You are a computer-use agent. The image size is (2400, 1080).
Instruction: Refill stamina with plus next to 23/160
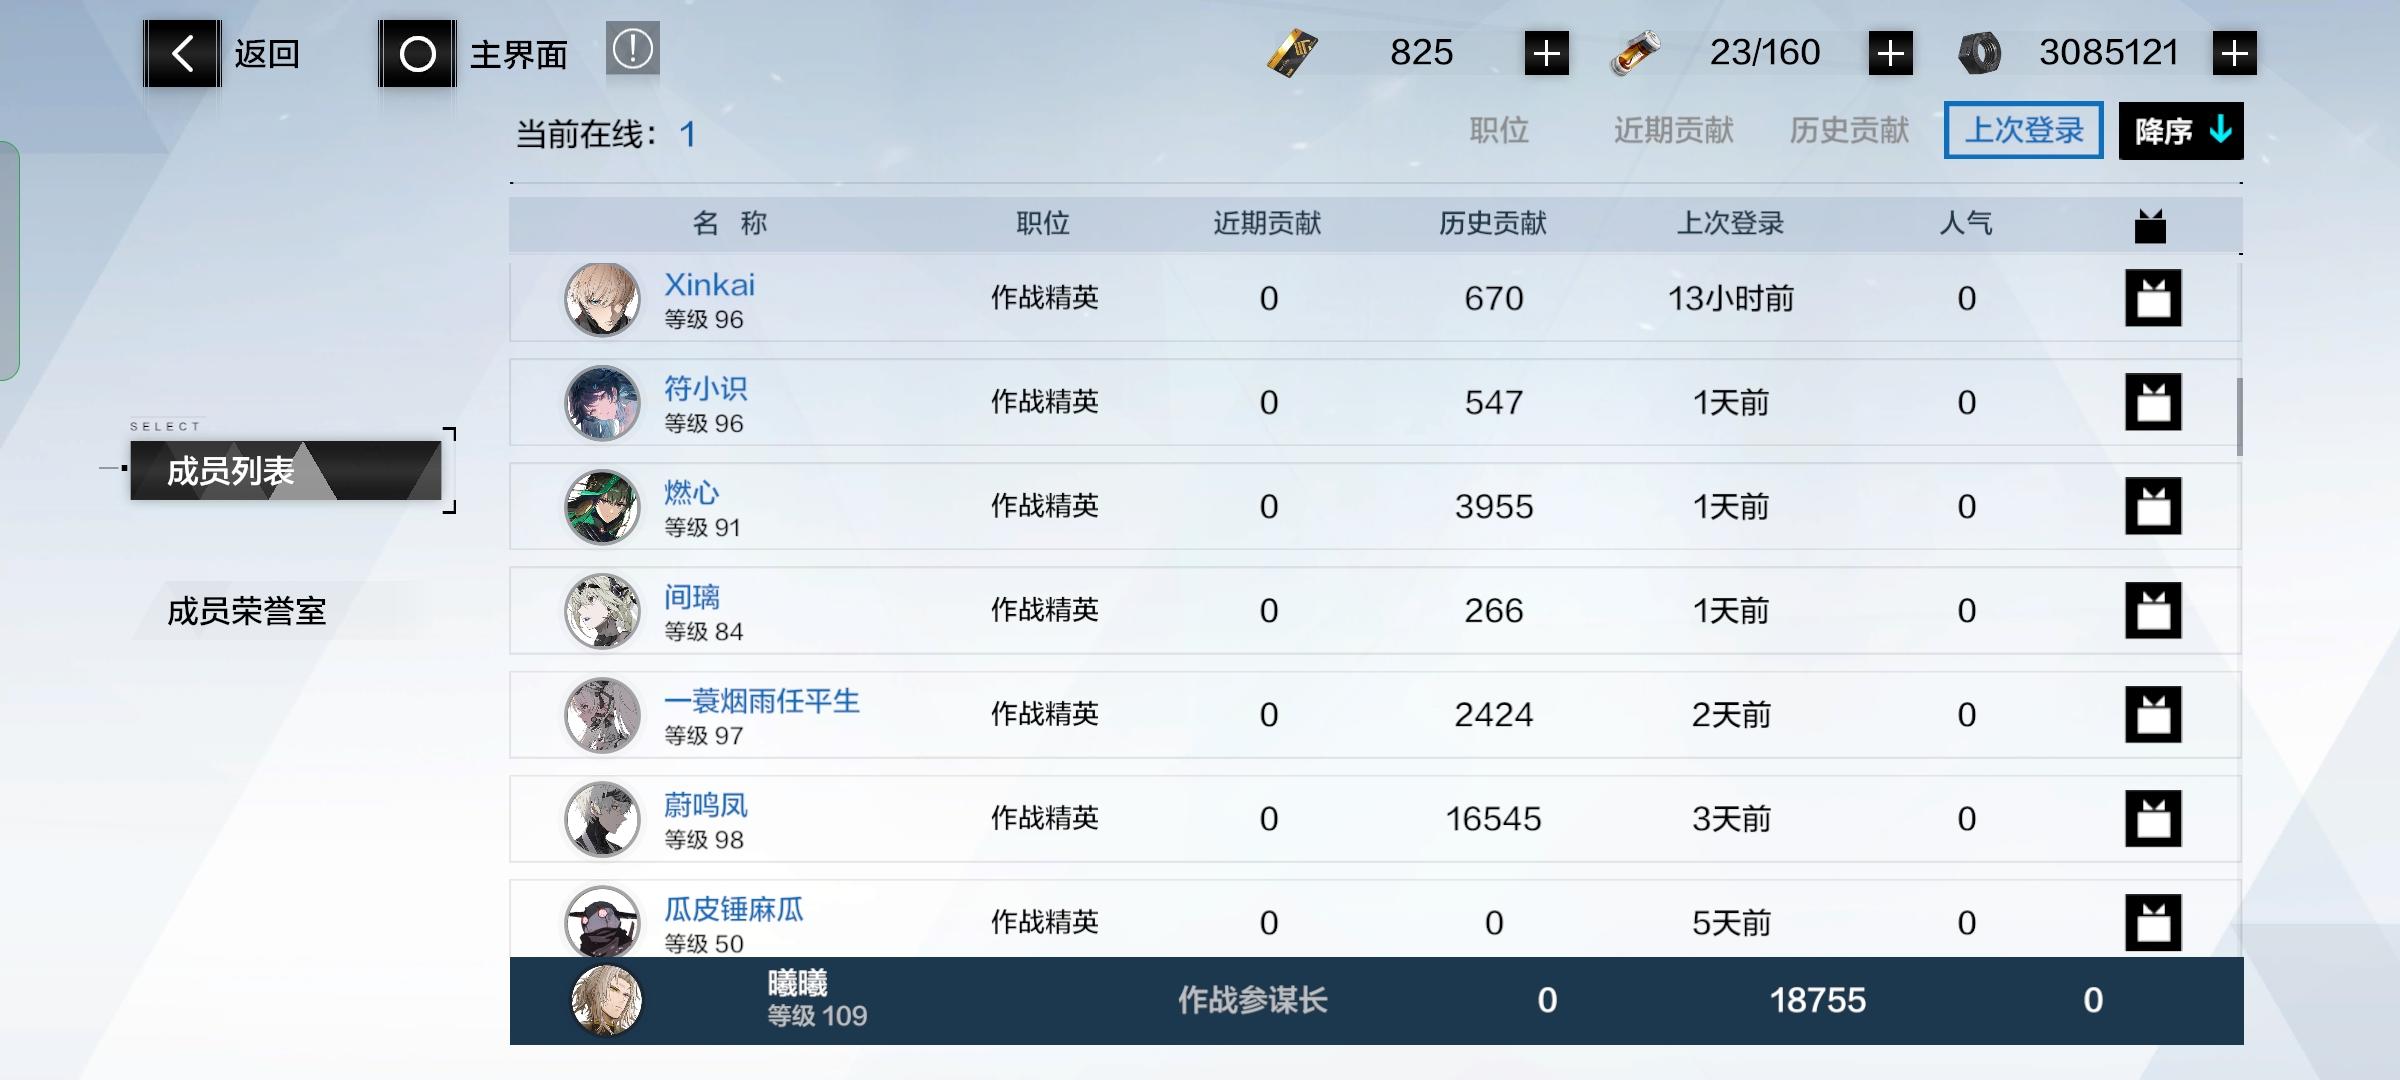click(1890, 53)
